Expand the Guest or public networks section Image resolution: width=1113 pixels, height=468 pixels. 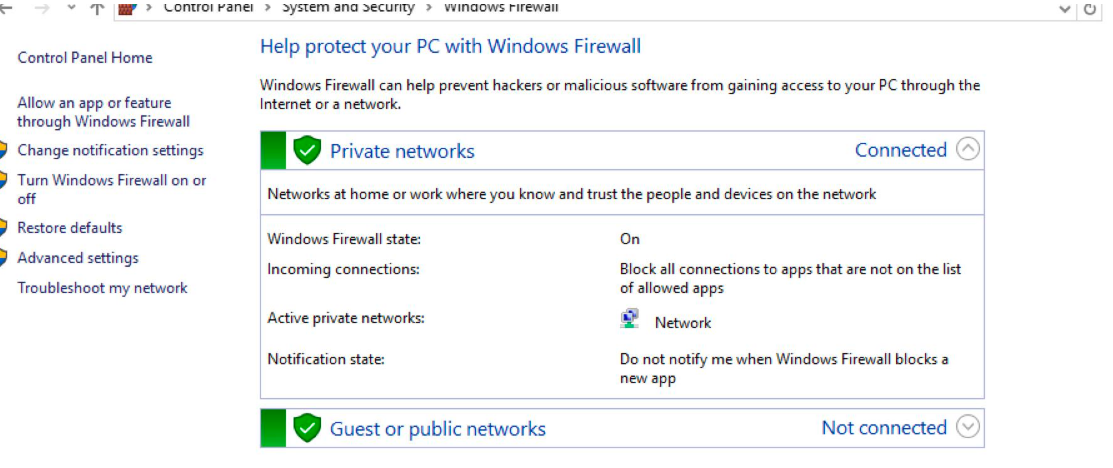pyautogui.click(x=967, y=427)
